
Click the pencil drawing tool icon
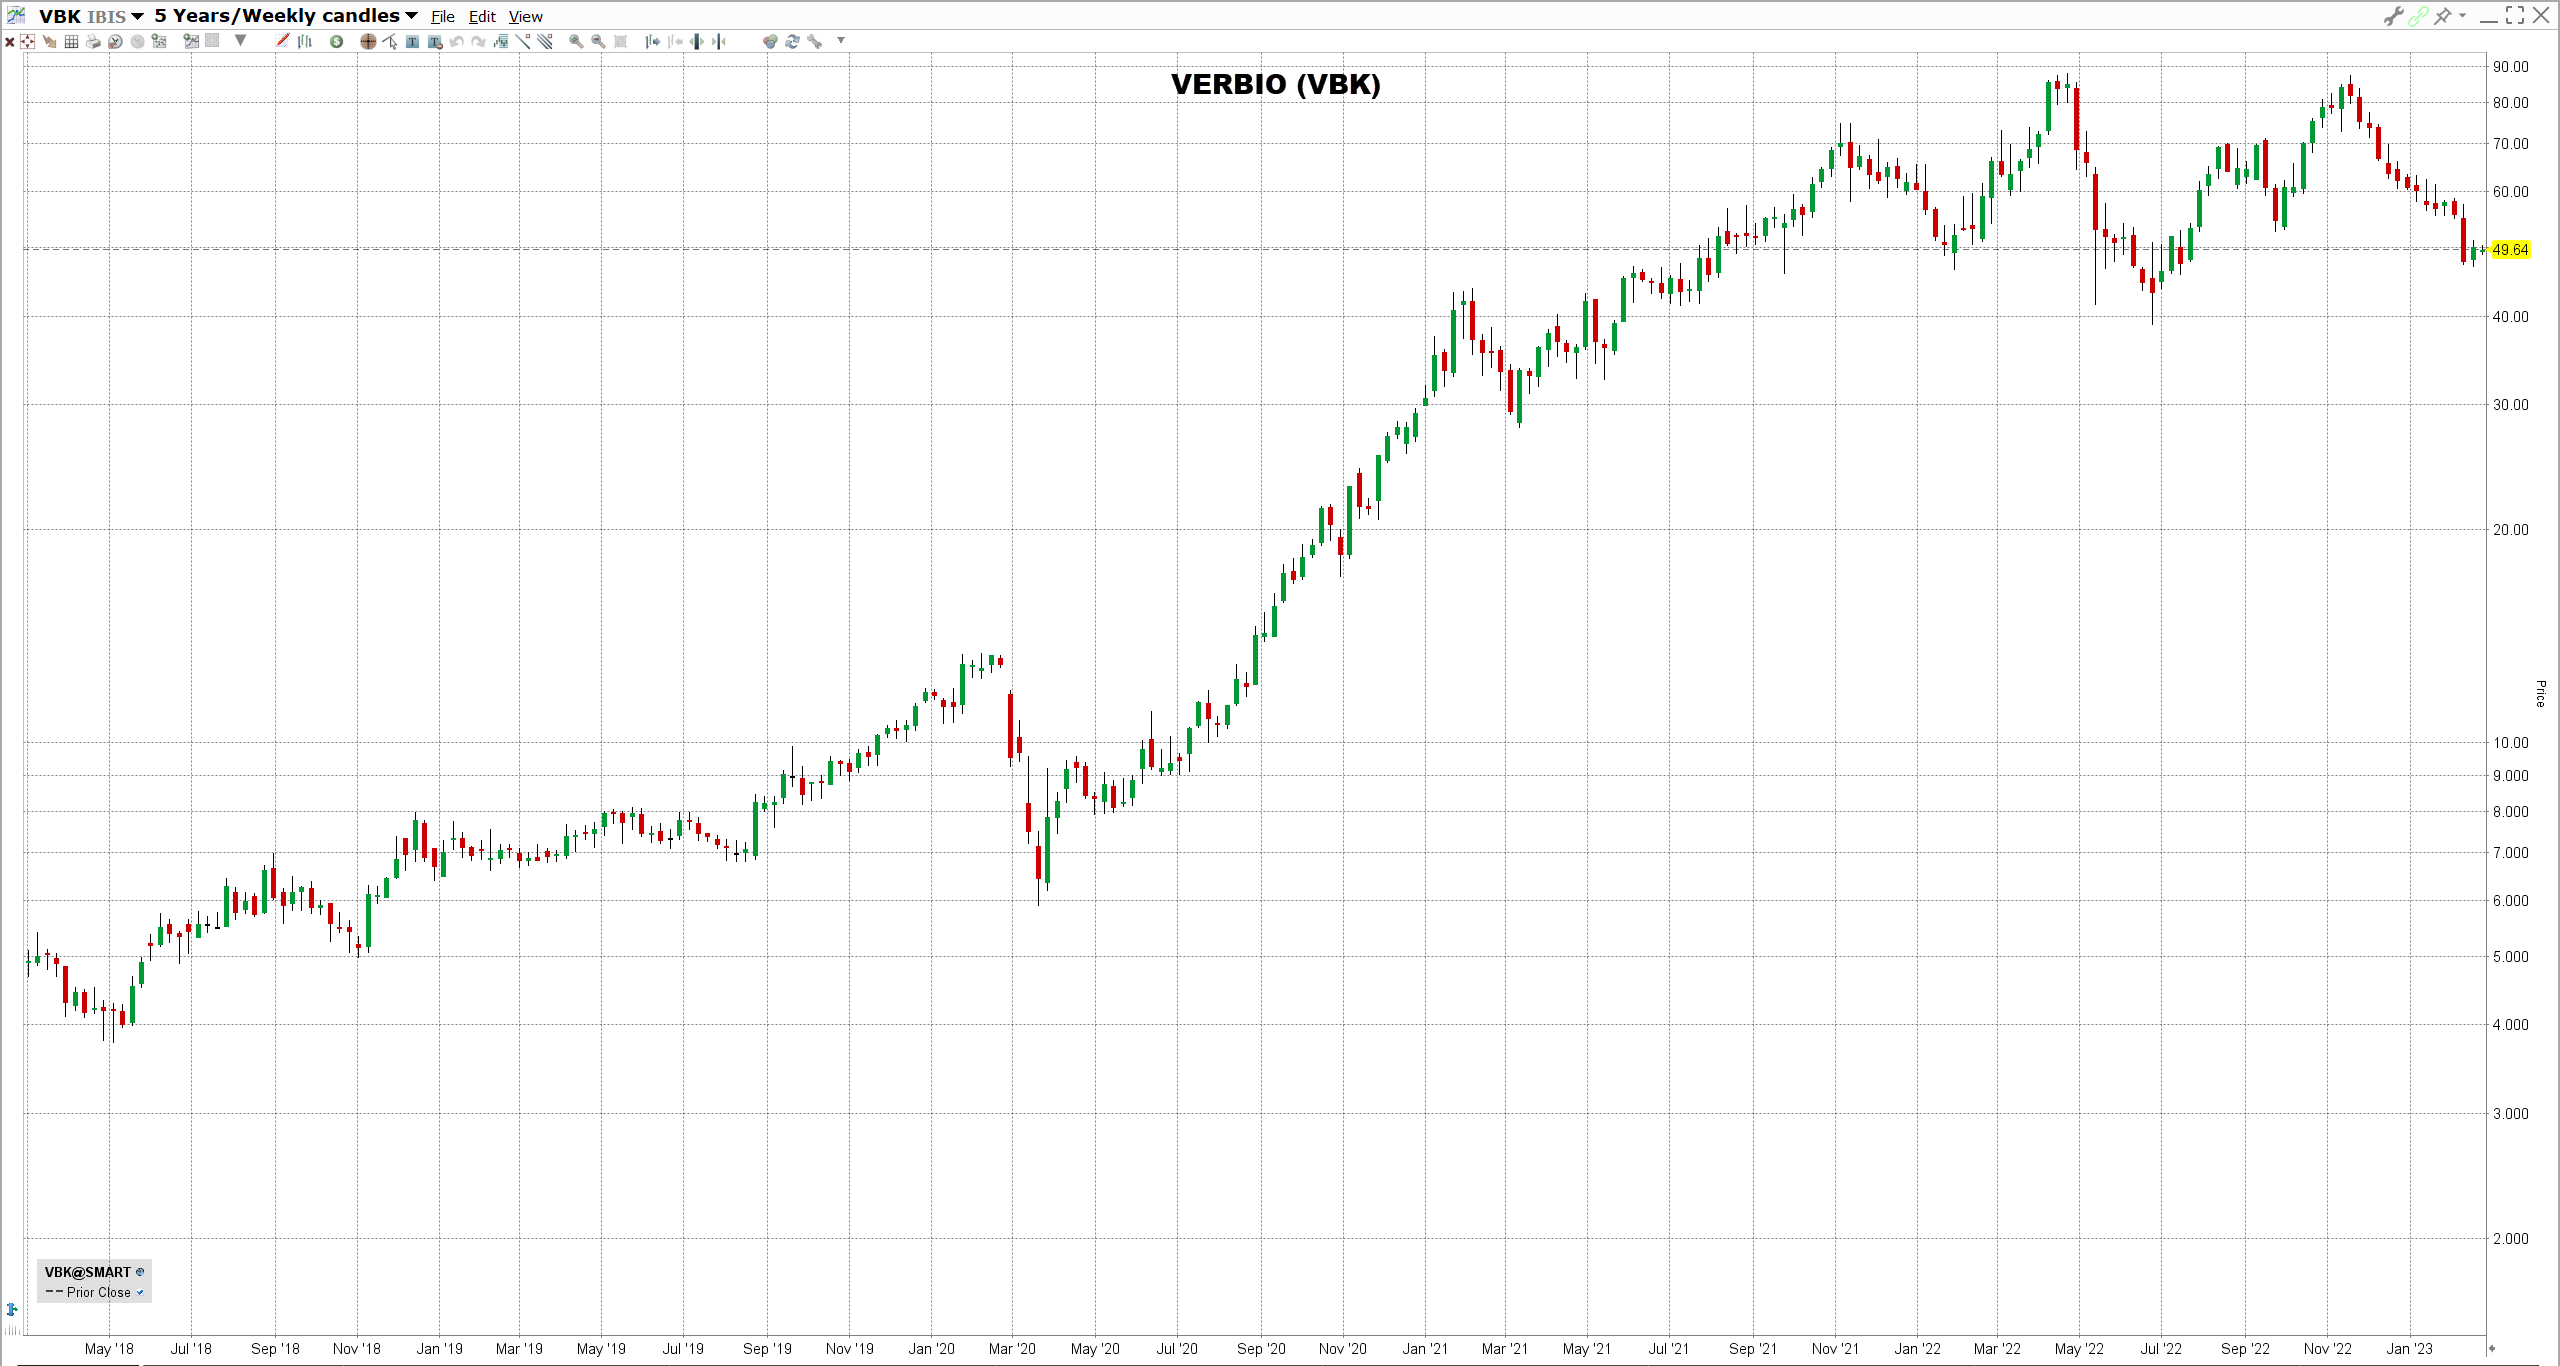point(282,41)
